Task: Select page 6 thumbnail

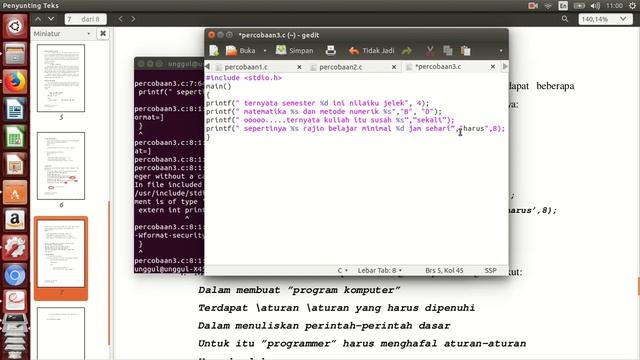Action: point(61,166)
